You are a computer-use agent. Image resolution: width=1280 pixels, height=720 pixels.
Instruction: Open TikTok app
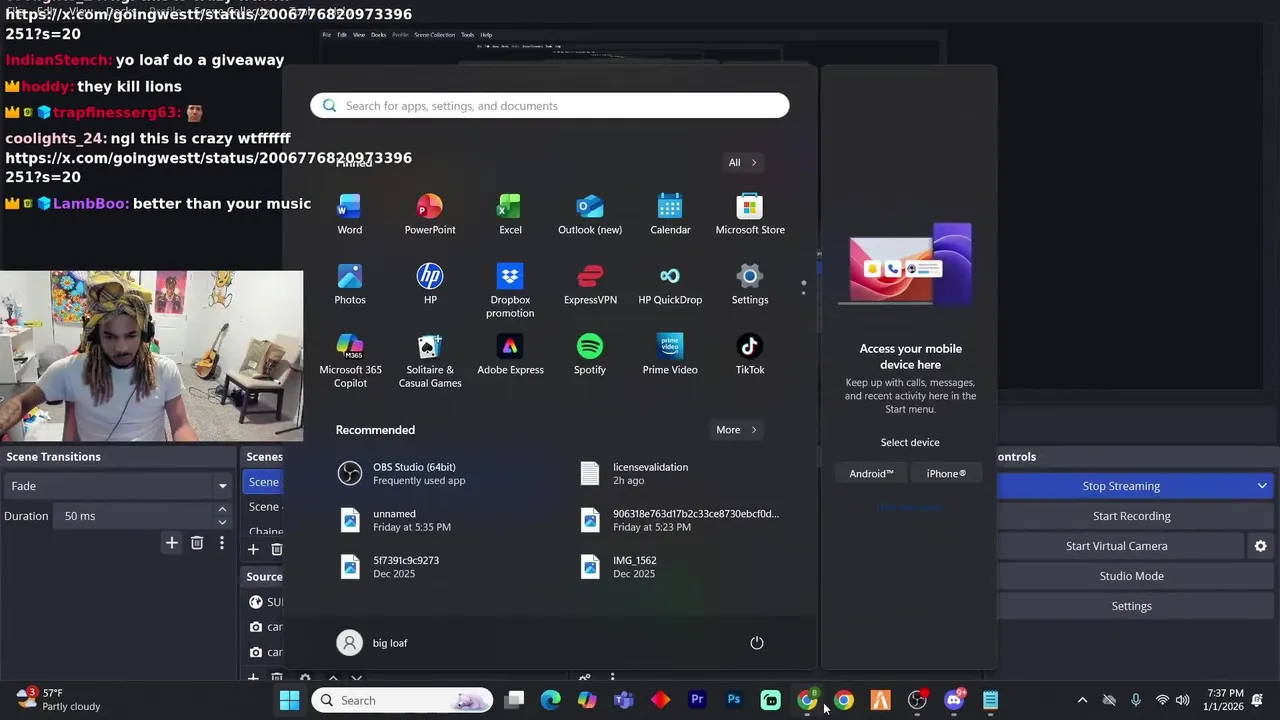[750, 355]
